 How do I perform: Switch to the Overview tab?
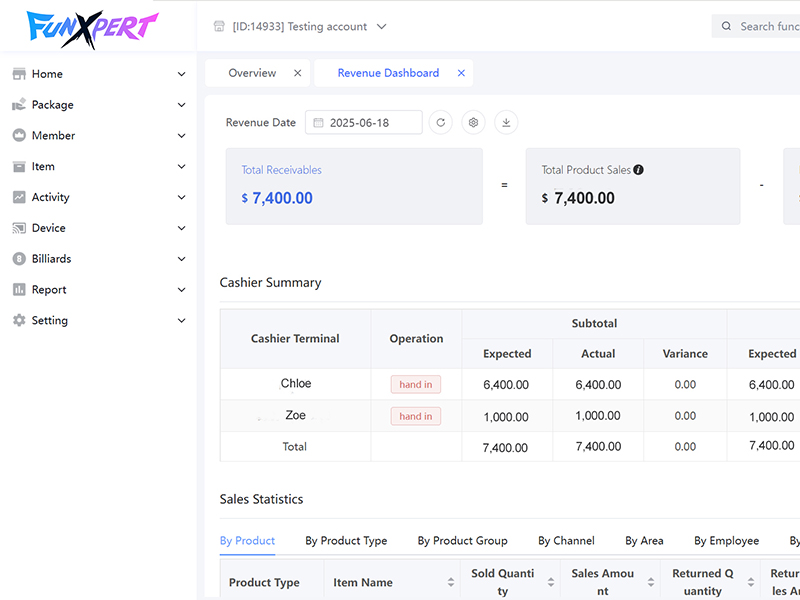pos(252,73)
